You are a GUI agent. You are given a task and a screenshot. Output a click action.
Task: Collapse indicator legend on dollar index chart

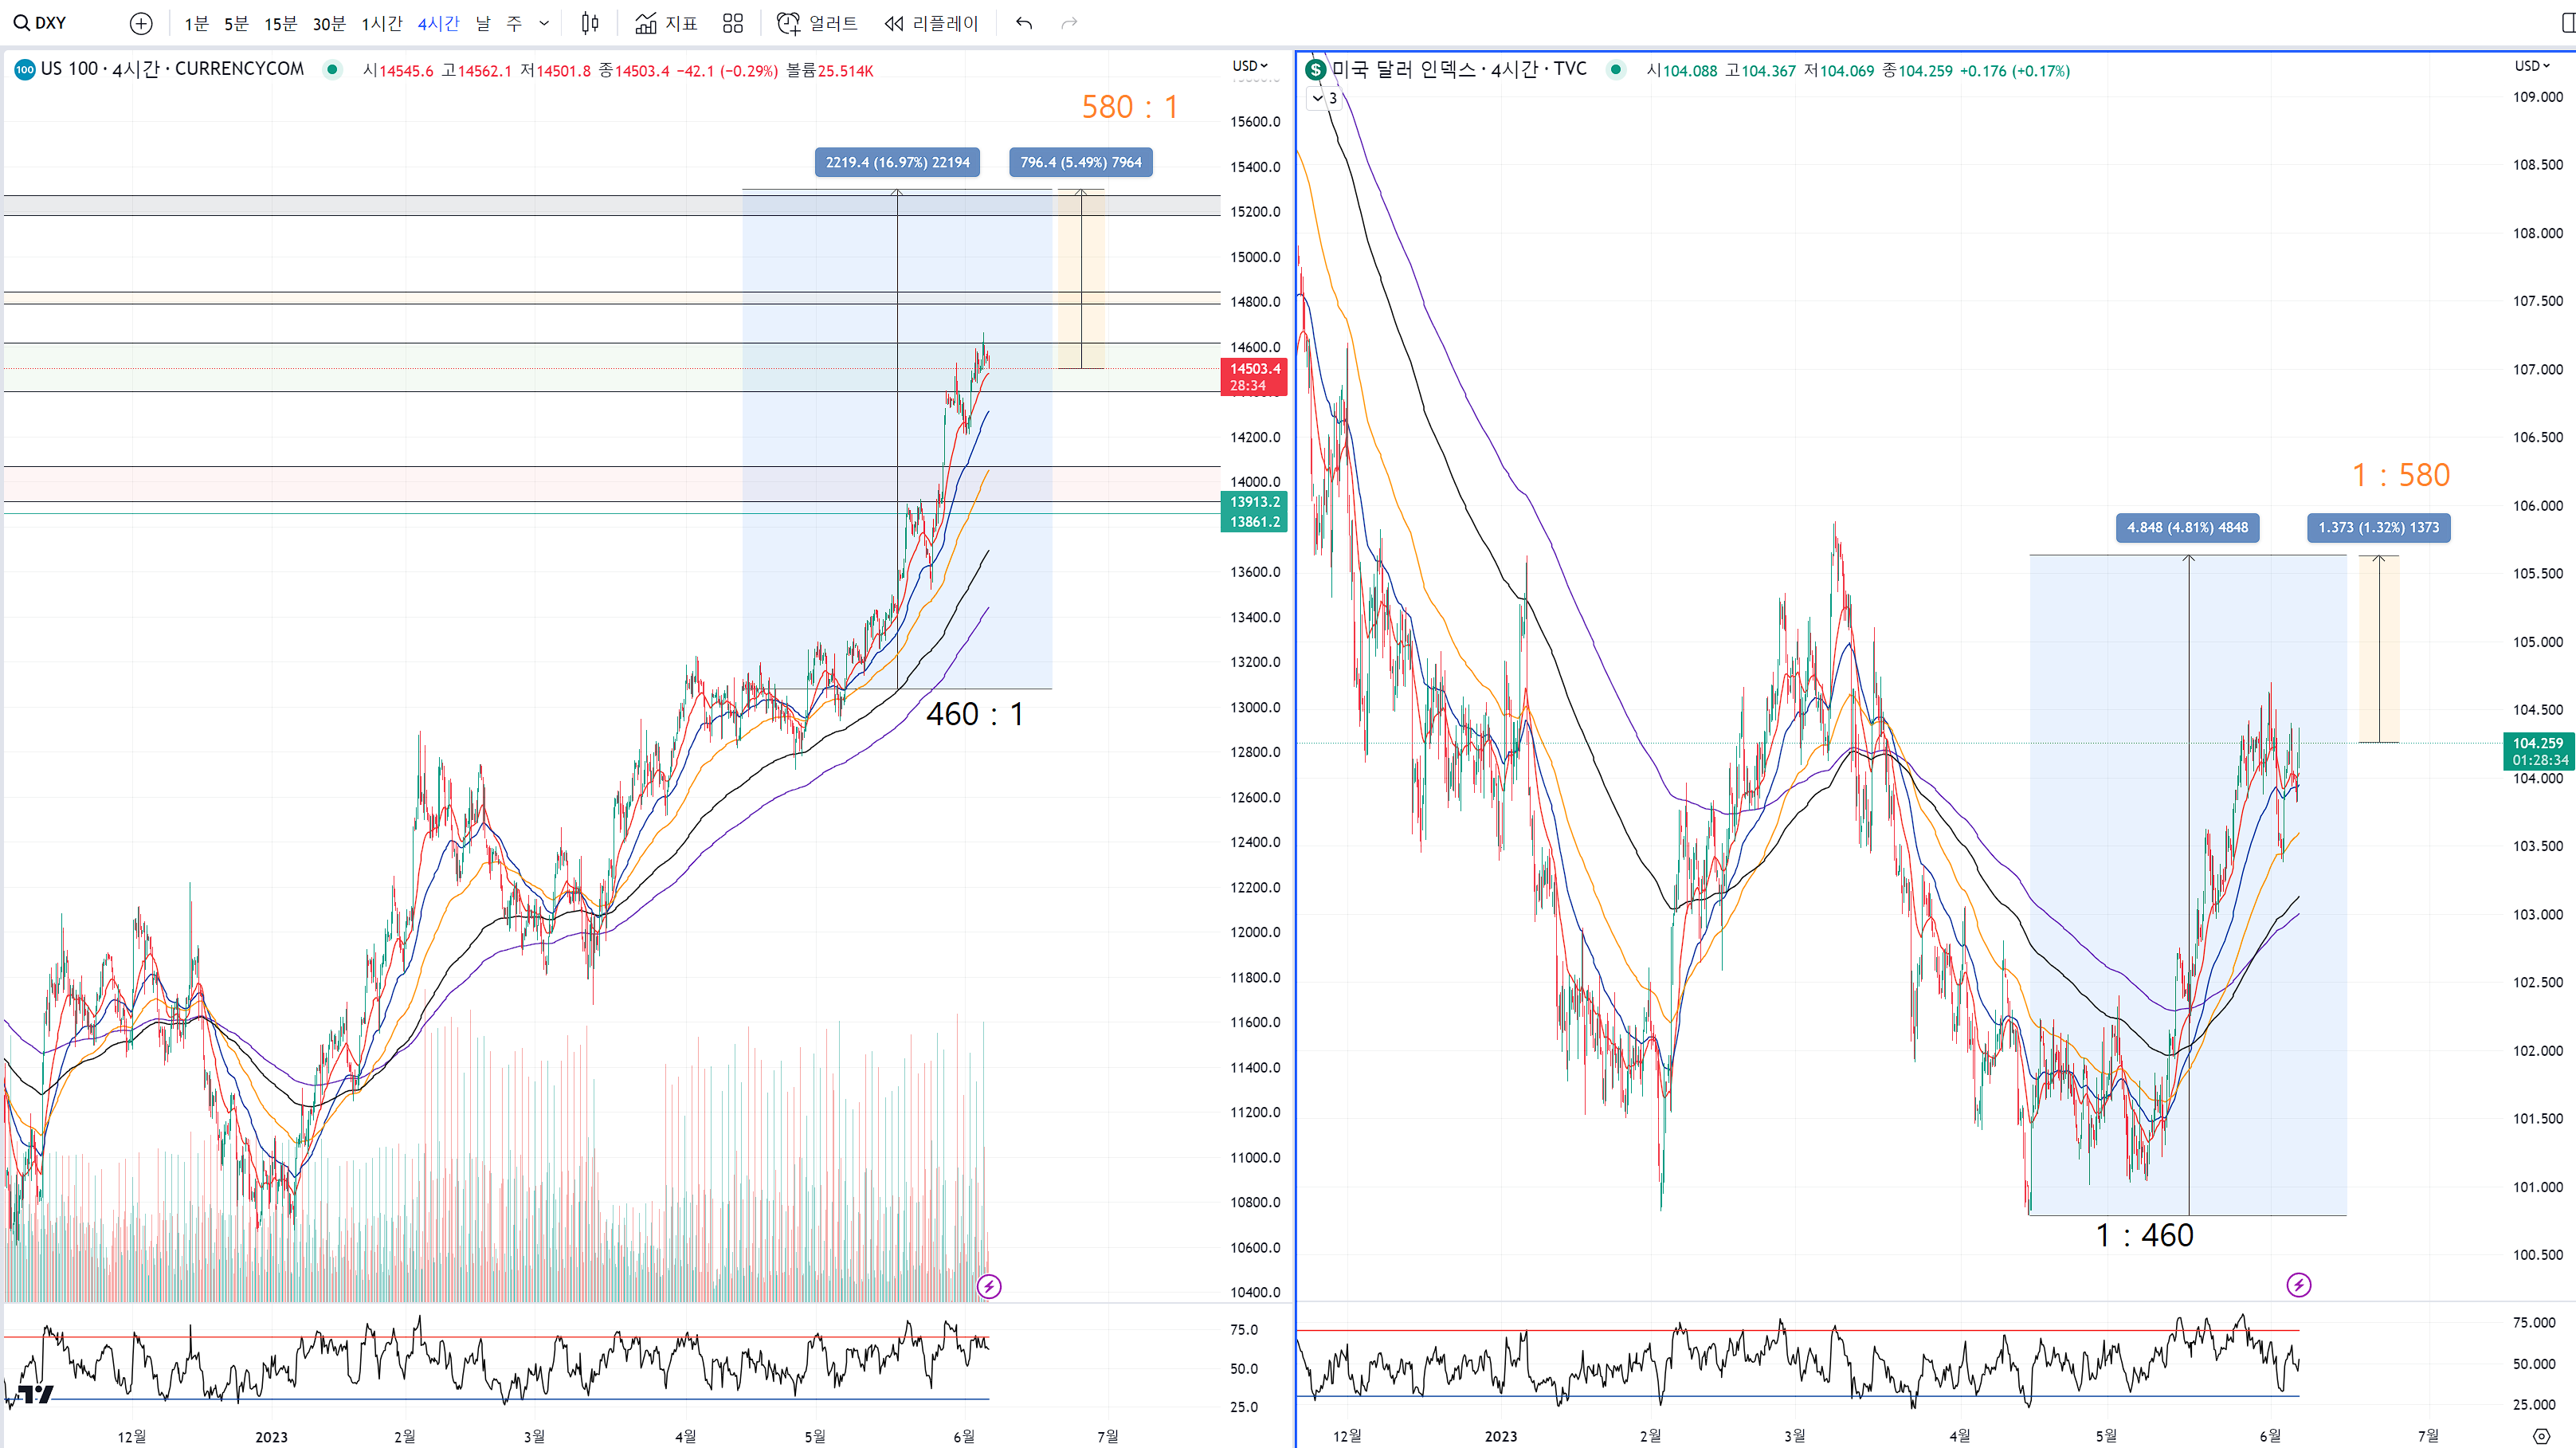pyautogui.click(x=1318, y=98)
